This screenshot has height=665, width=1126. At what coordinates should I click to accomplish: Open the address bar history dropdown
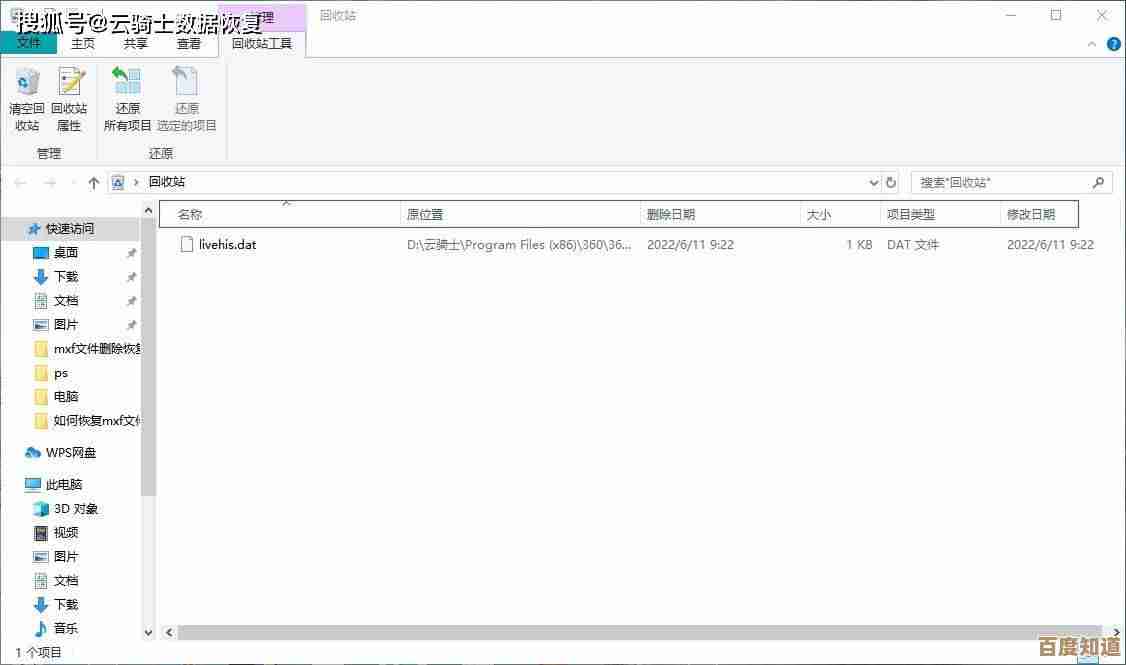click(x=874, y=182)
